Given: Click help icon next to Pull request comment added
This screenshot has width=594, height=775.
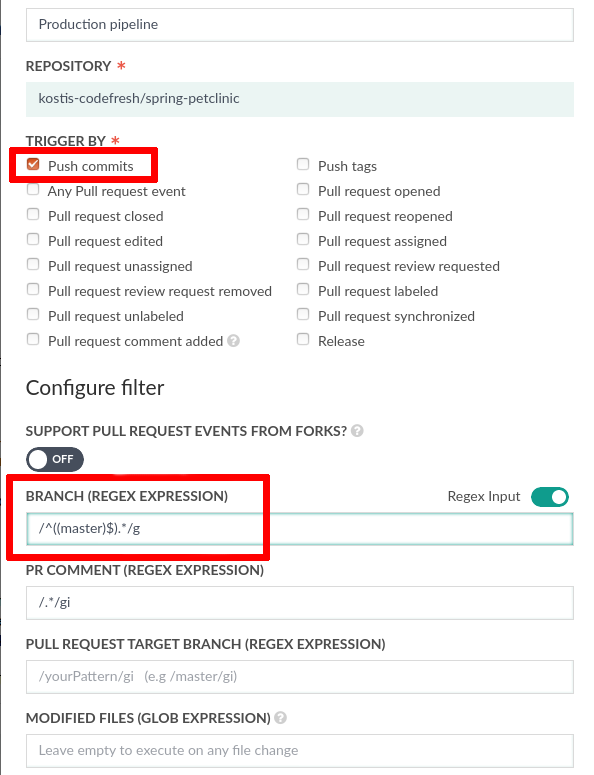Looking at the screenshot, I should (233, 341).
